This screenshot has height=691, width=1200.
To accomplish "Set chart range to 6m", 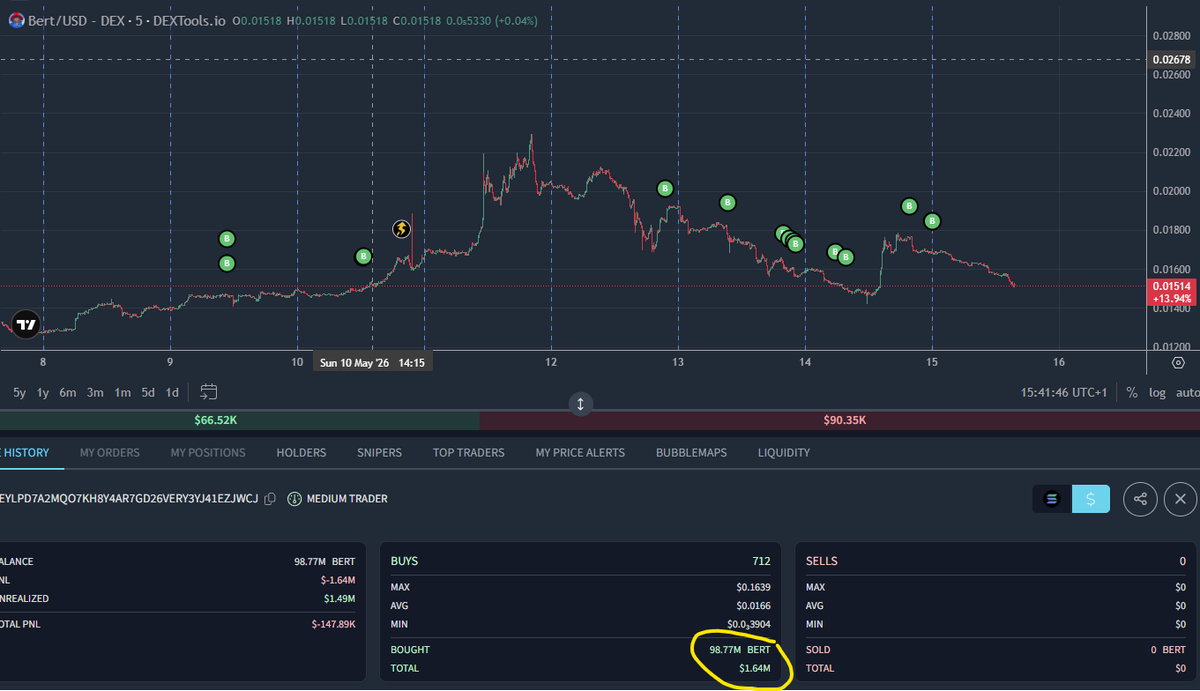I will point(68,392).
